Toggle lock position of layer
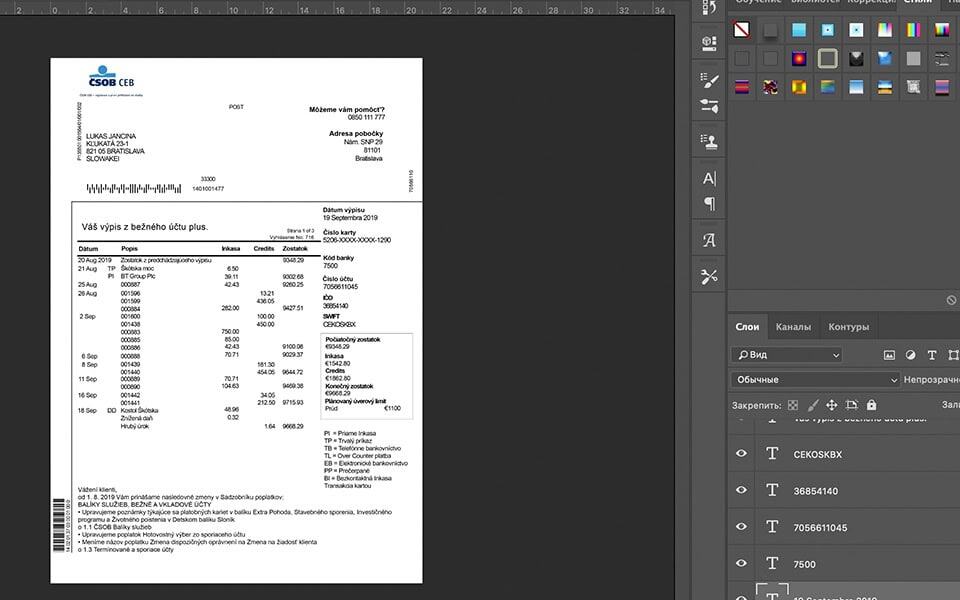 click(x=831, y=405)
